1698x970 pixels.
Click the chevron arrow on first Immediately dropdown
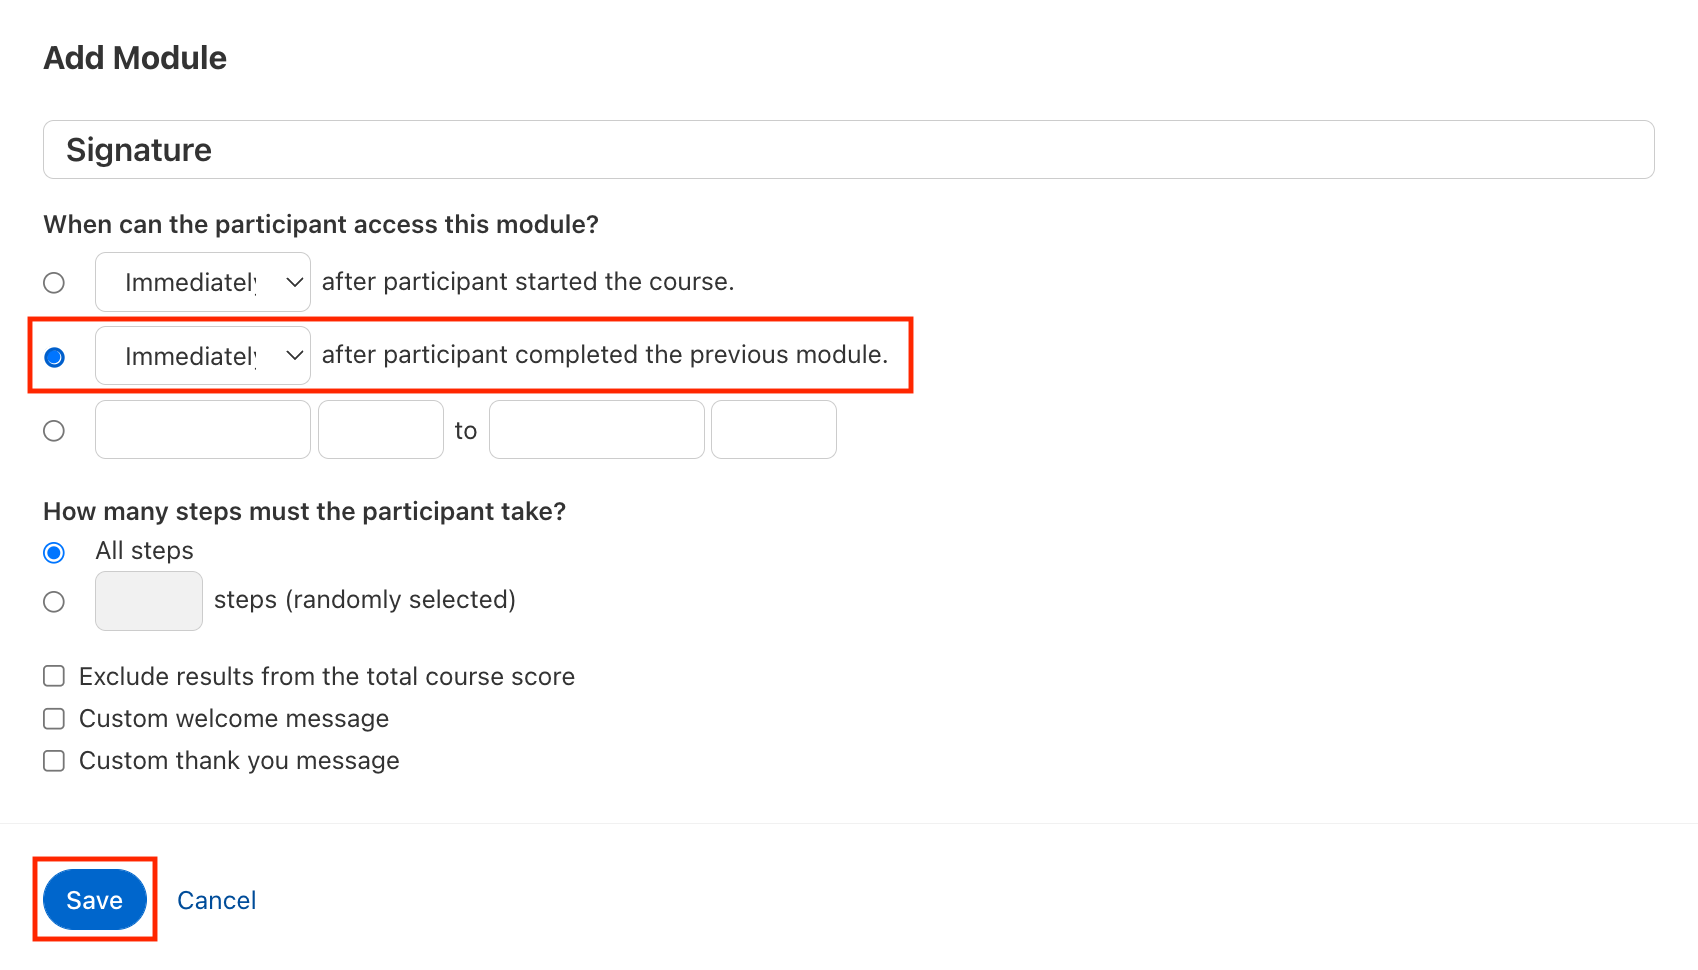(x=294, y=283)
